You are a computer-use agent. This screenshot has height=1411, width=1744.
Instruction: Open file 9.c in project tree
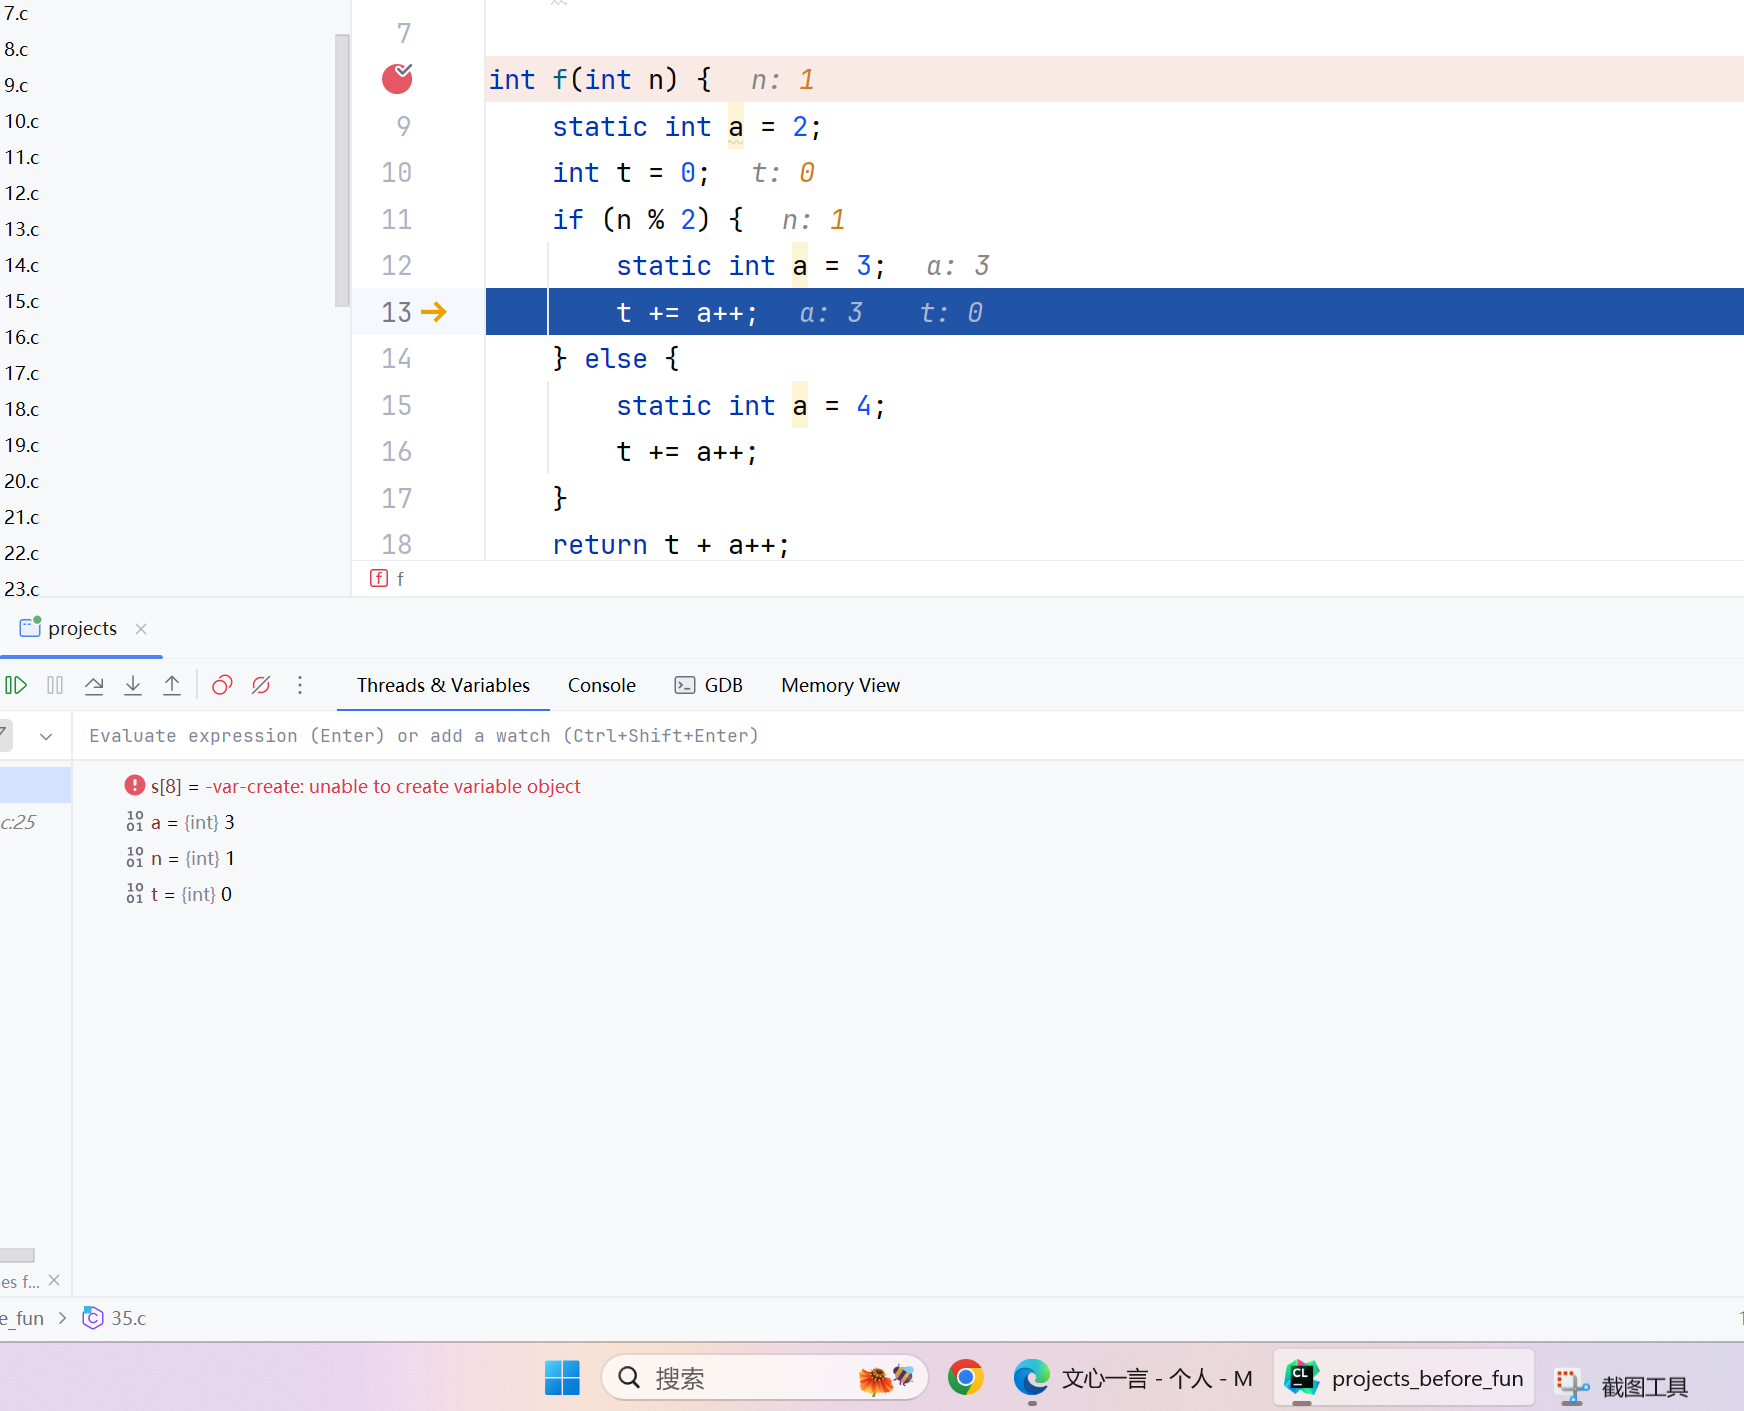tap(16, 85)
